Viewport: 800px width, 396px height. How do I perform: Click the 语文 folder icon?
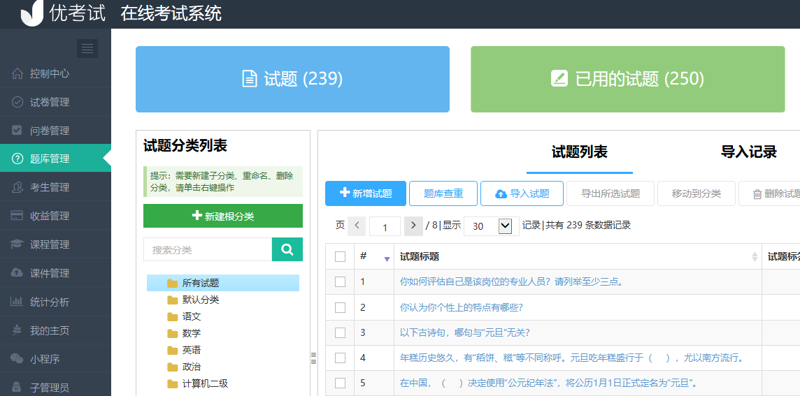pos(172,316)
